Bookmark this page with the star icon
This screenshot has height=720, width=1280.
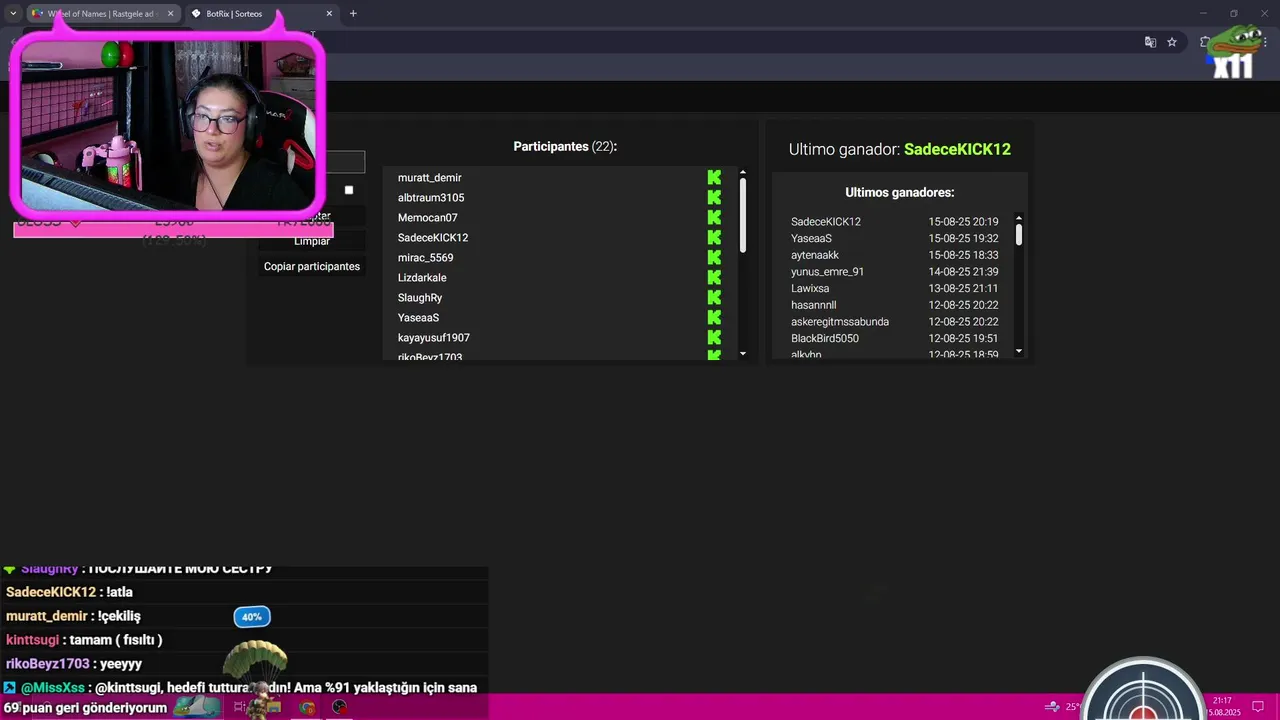coord(1172,42)
